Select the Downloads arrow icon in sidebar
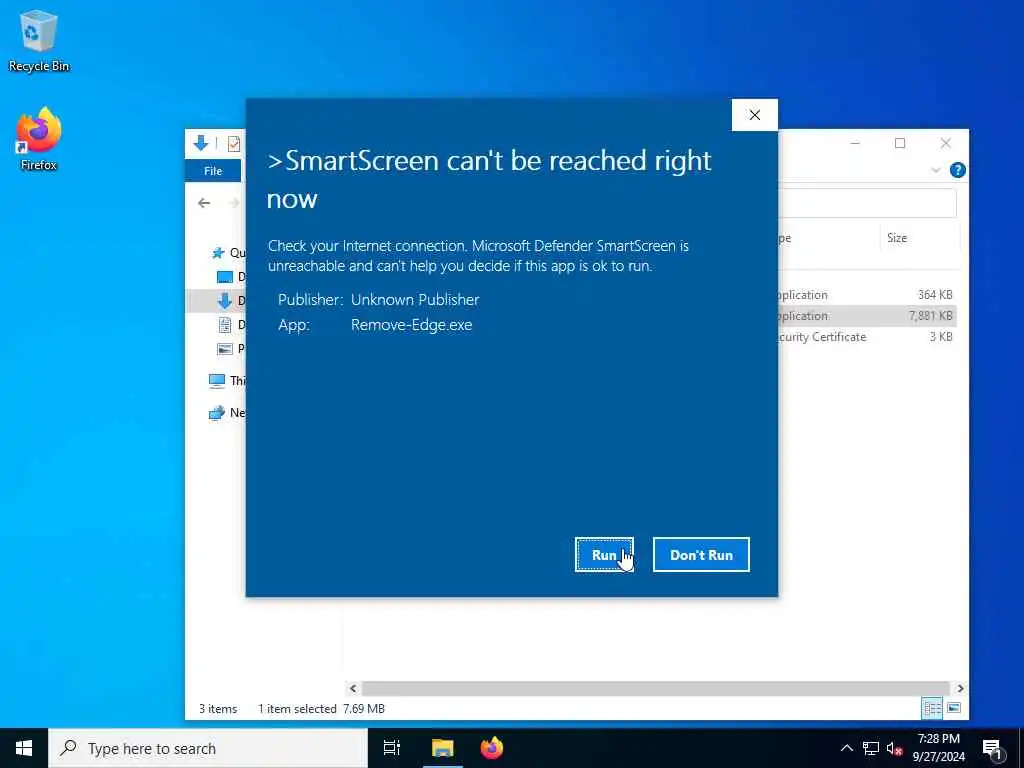This screenshot has height=768, width=1024. point(224,301)
